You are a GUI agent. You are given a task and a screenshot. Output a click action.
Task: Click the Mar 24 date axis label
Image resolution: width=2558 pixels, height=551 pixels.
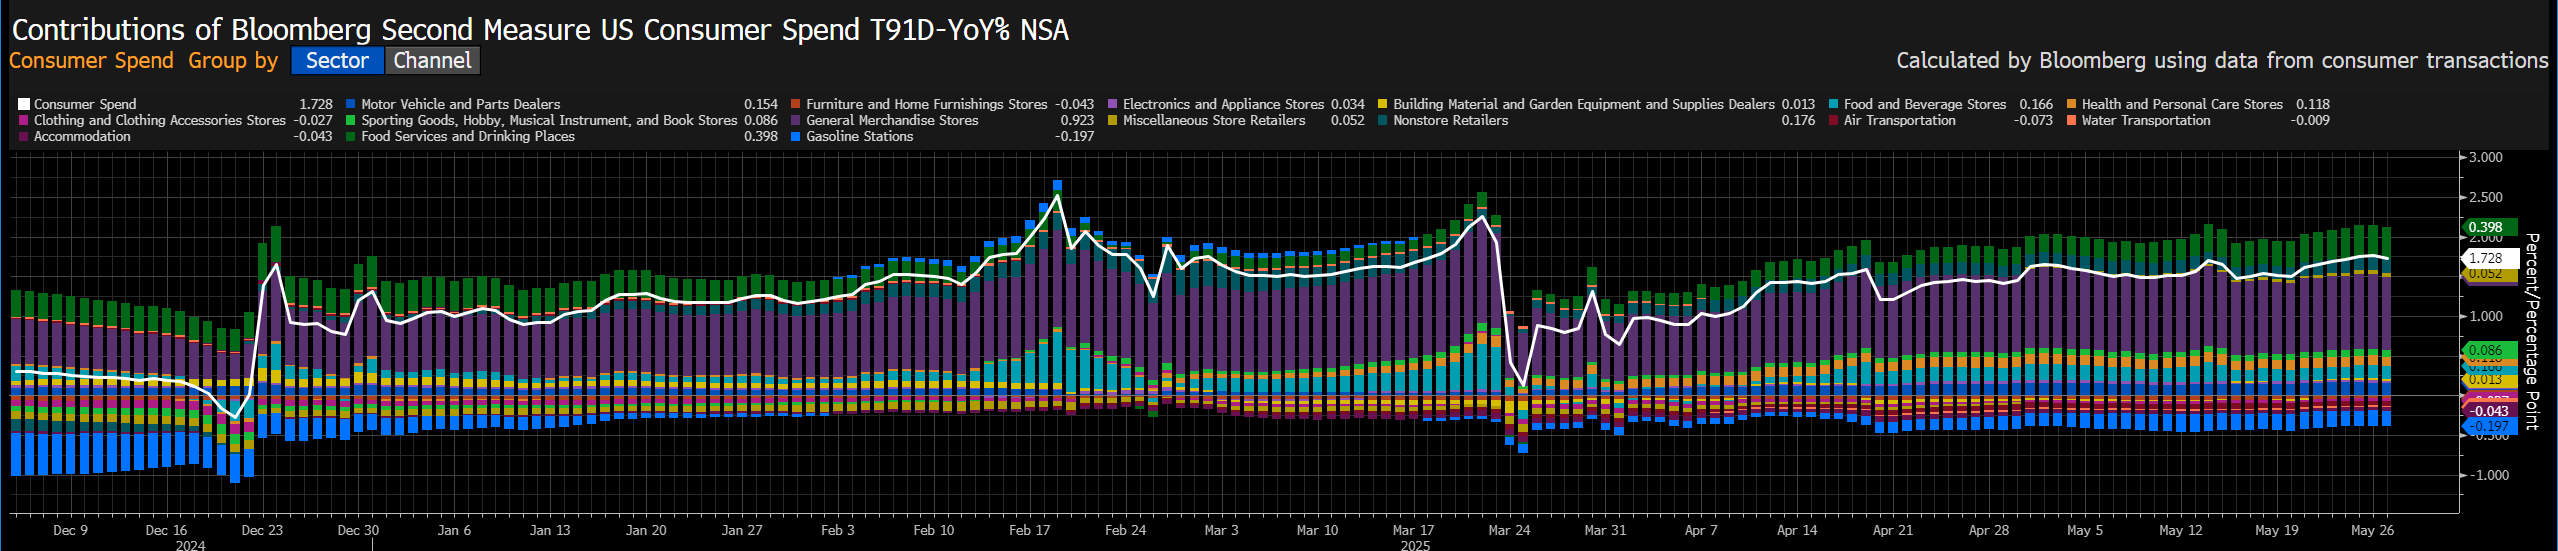click(x=1509, y=530)
